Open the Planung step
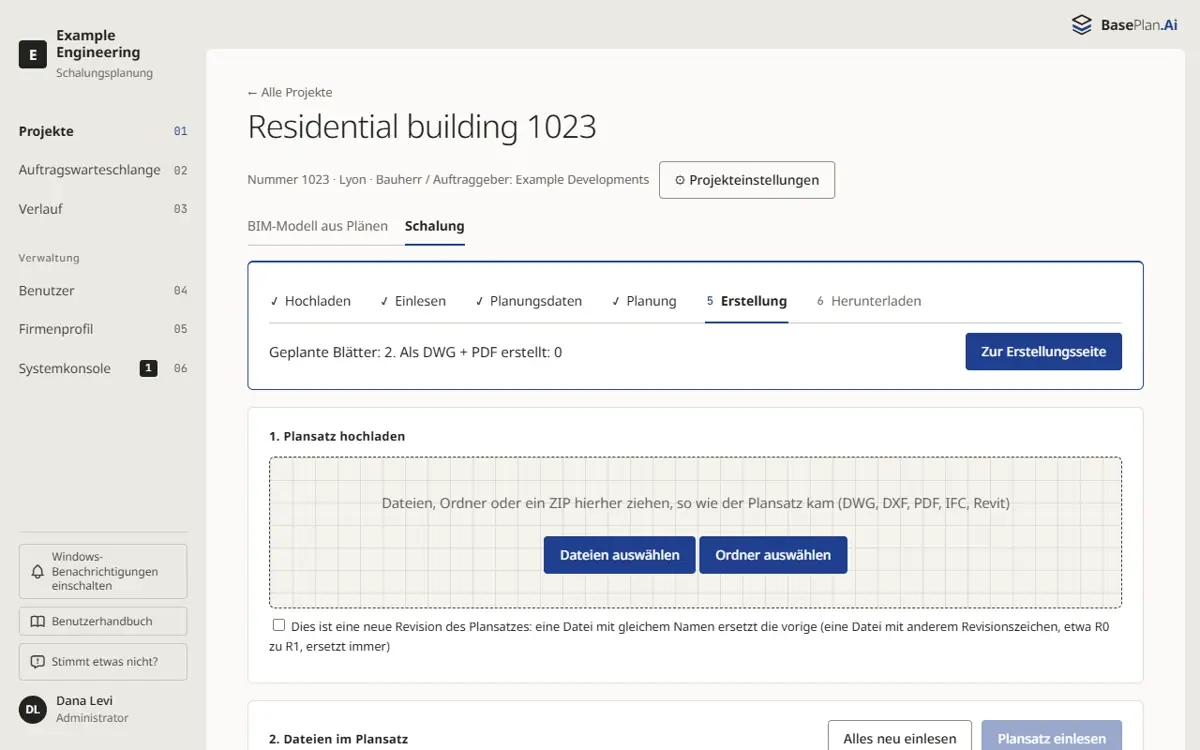The width and height of the screenshot is (1200, 750). click(644, 301)
